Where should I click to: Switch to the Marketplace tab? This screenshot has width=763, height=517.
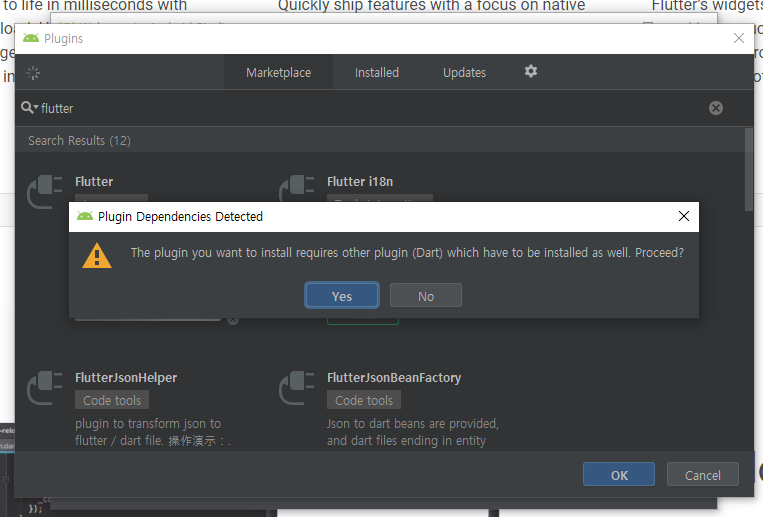278,73
